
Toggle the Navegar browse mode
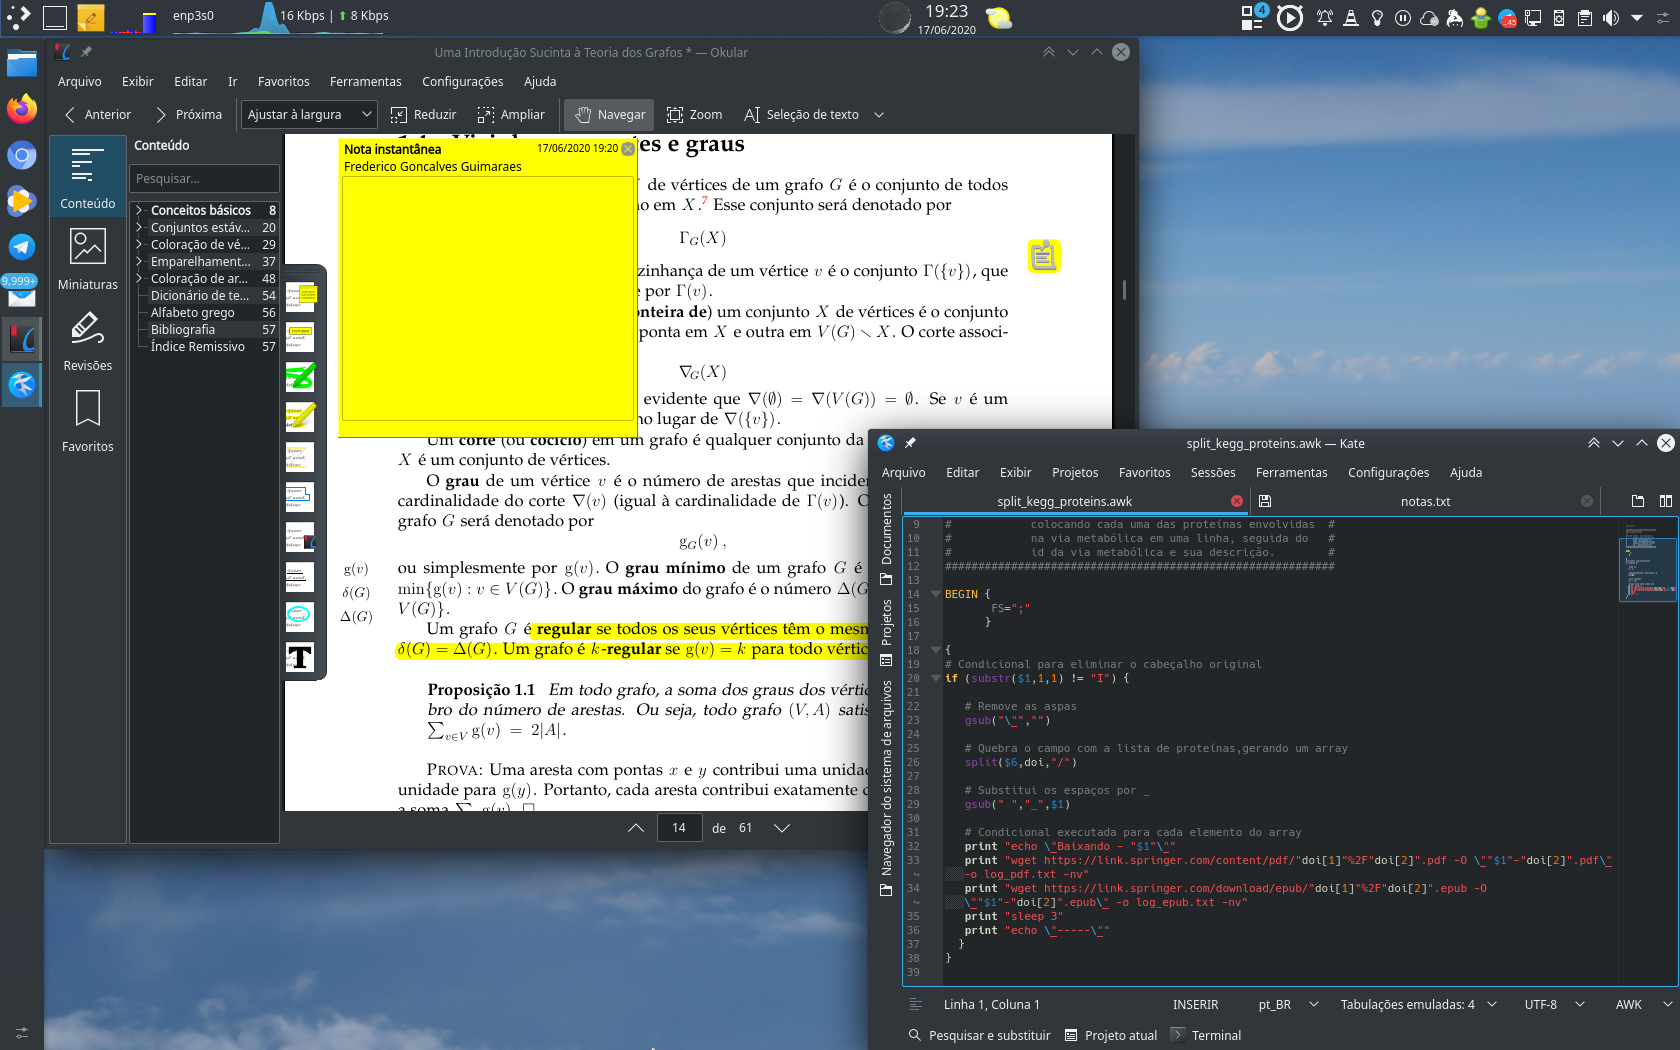609,115
